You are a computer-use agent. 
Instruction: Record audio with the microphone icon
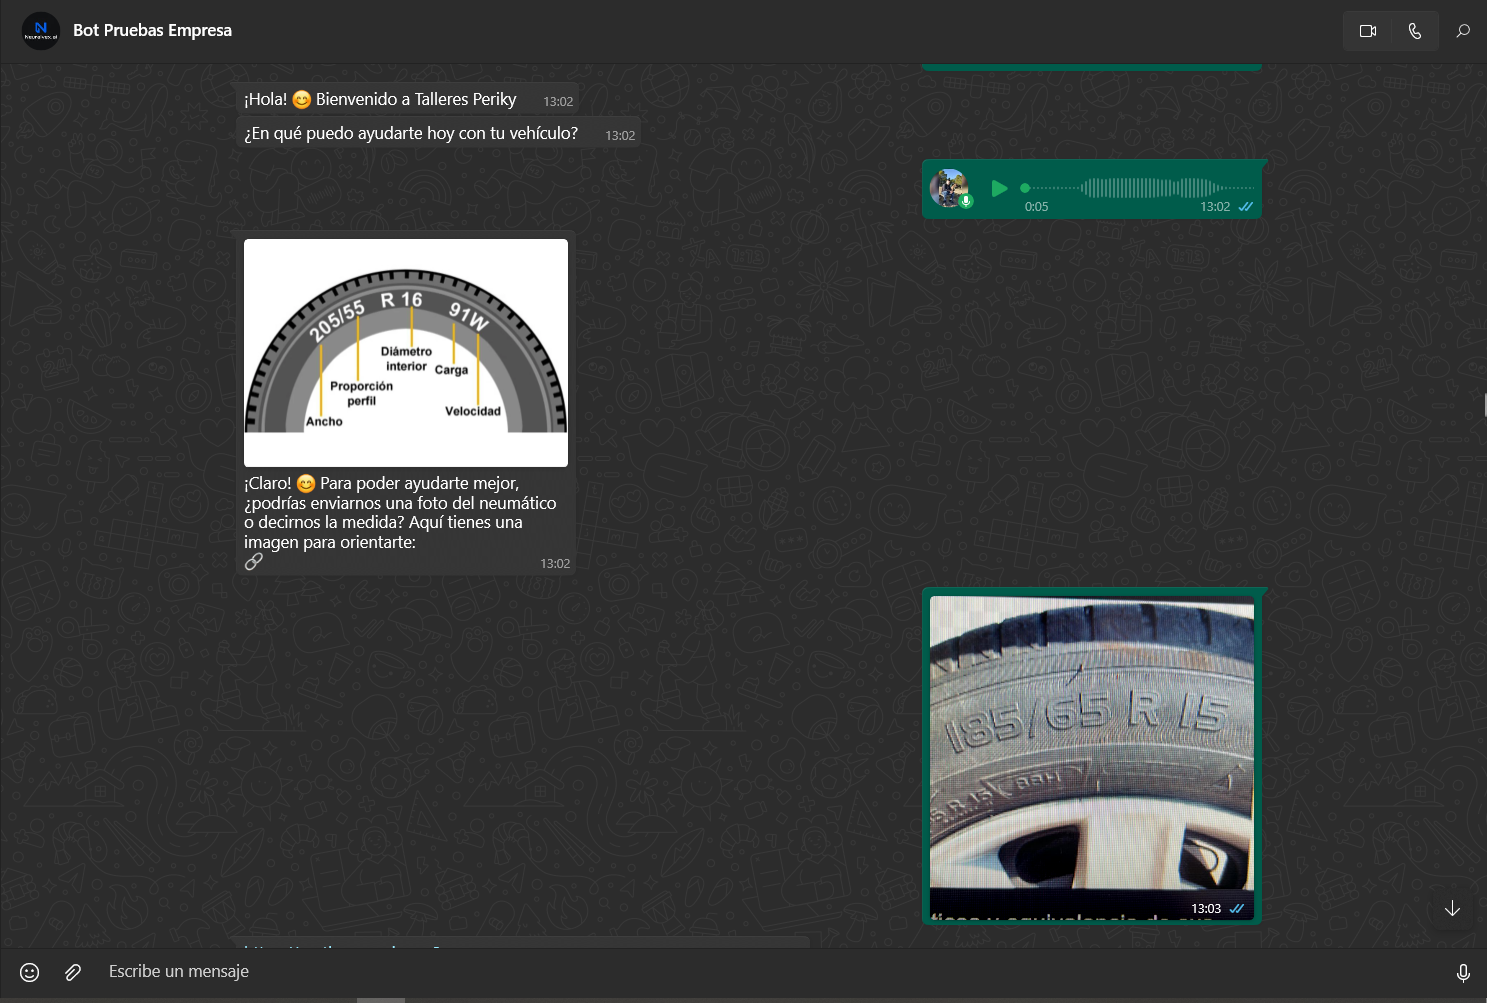pyautogui.click(x=1462, y=971)
